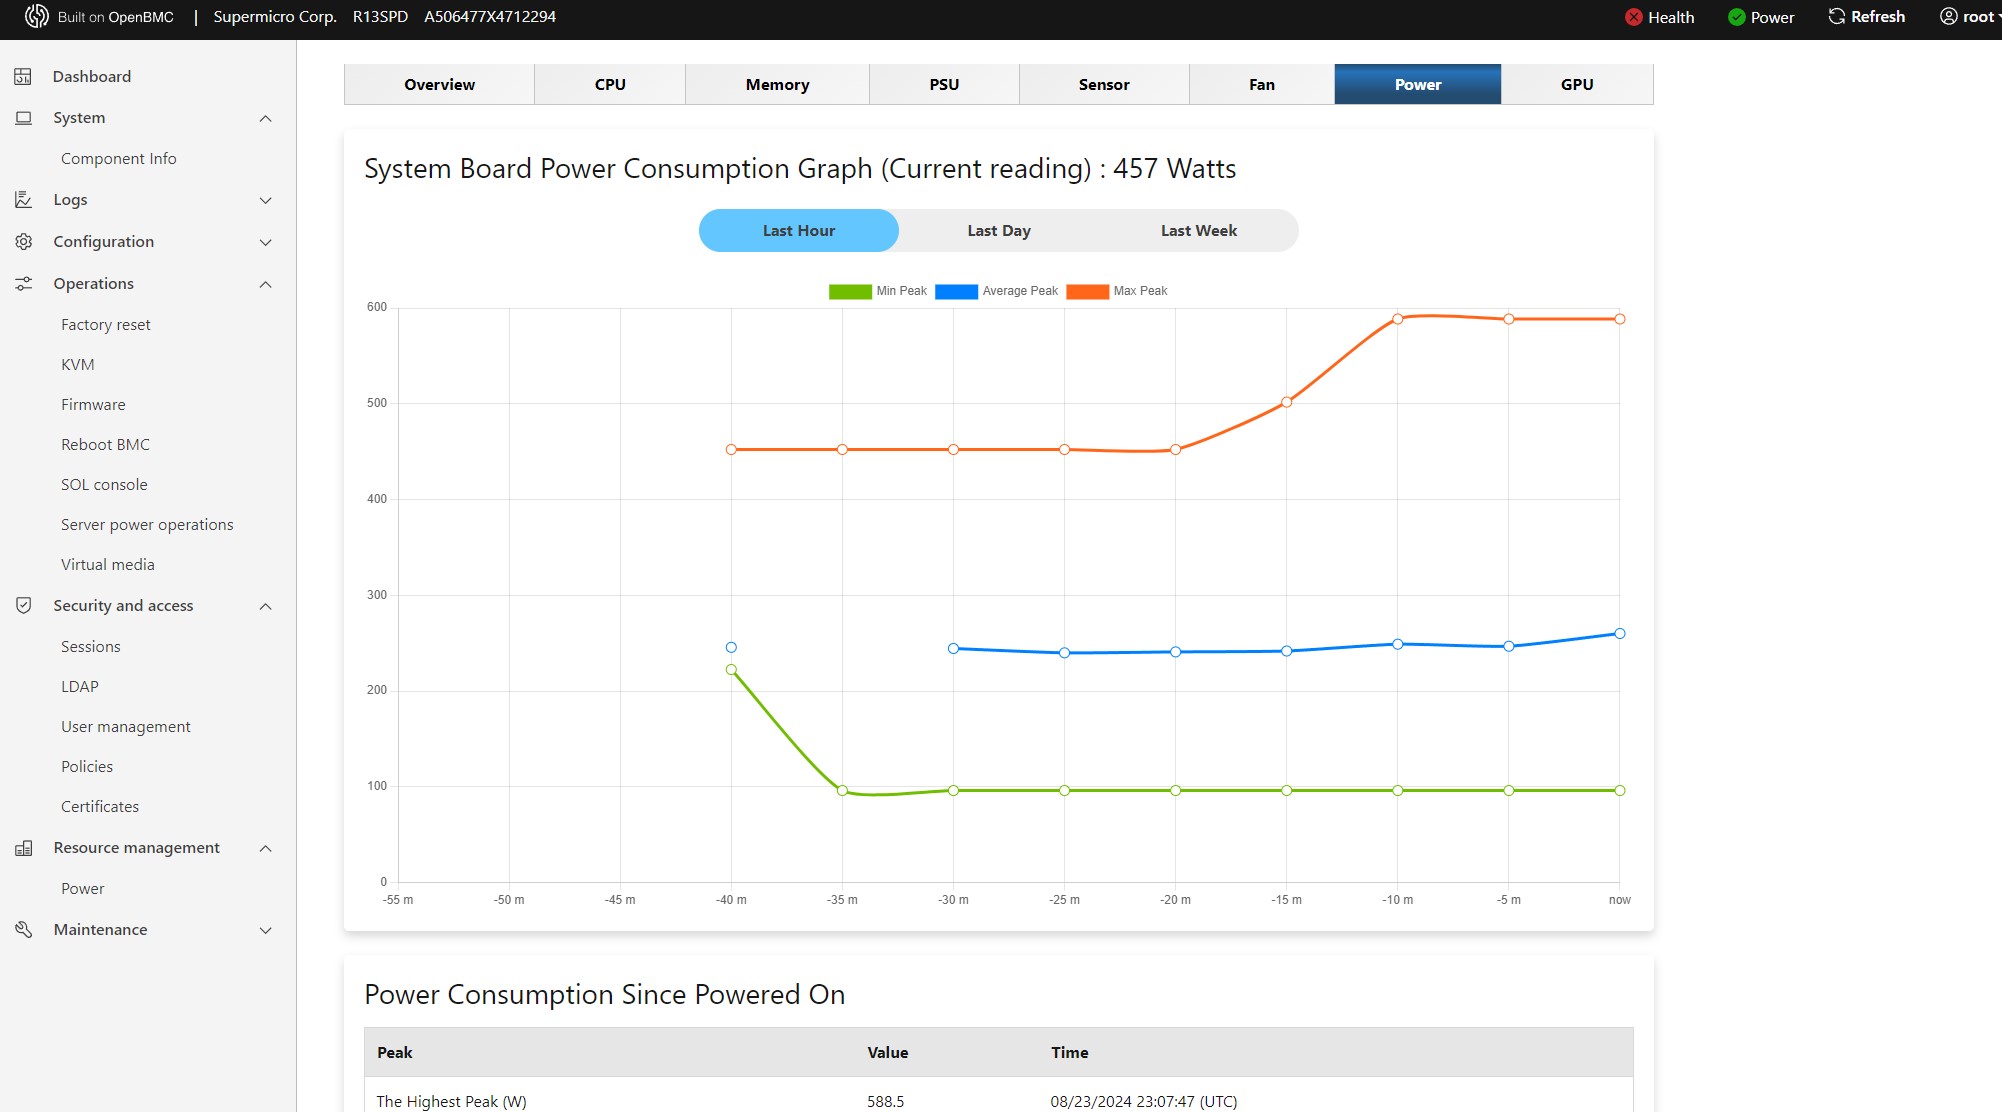Screen dimensions: 2002x1112
Task: Collapse the Operations section chevron
Action: (265, 284)
